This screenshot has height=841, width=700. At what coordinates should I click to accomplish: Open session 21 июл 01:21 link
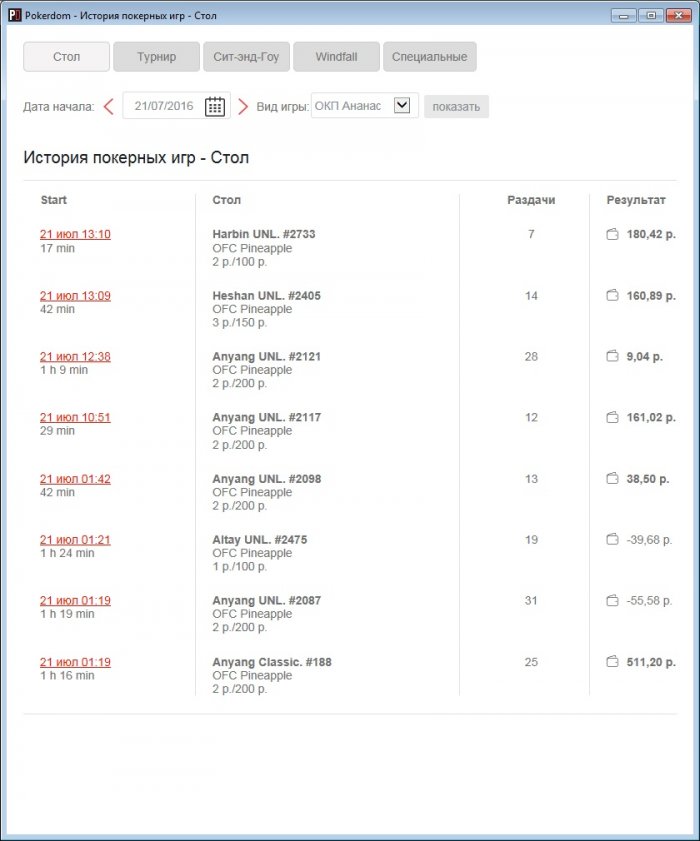pos(75,540)
